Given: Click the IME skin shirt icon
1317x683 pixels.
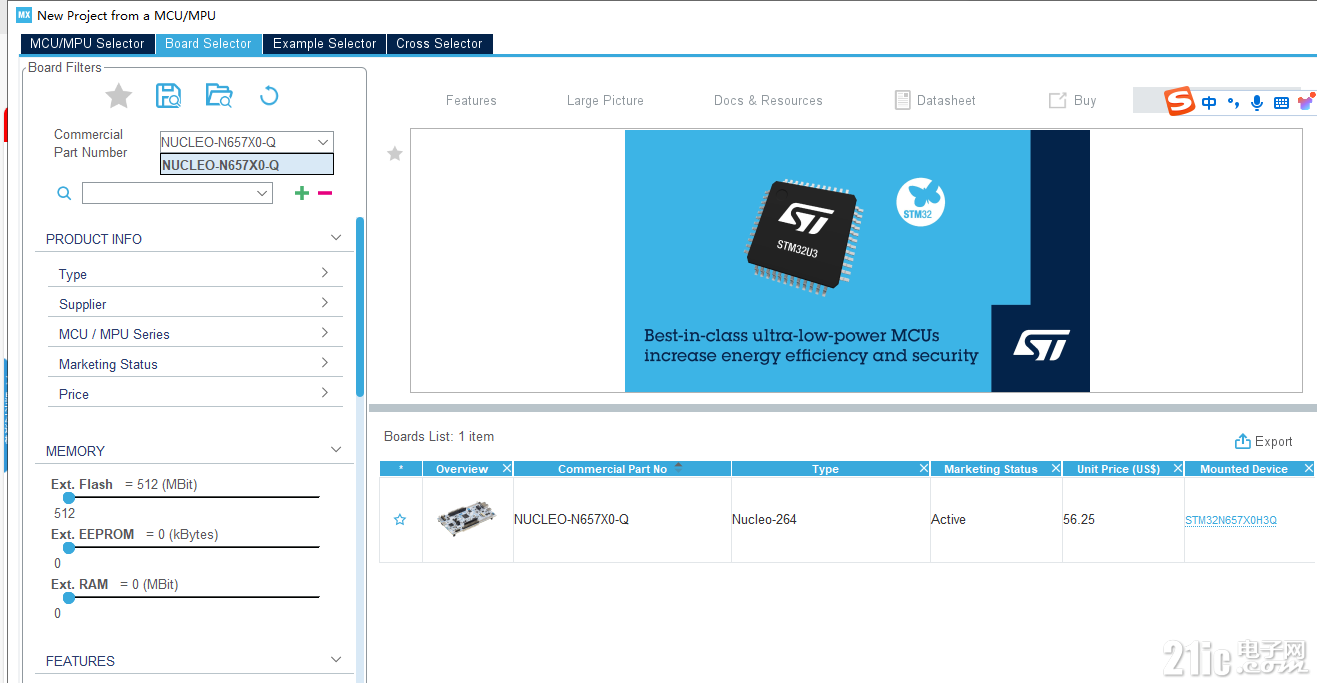Looking at the screenshot, I should click(x=1305, y=102).
